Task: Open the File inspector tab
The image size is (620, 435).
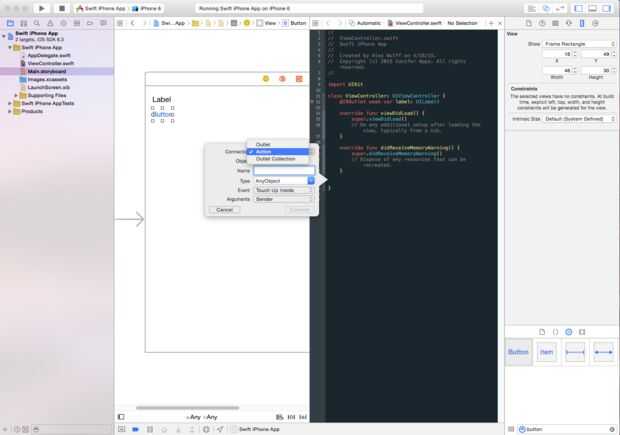Action: (529, 23)
